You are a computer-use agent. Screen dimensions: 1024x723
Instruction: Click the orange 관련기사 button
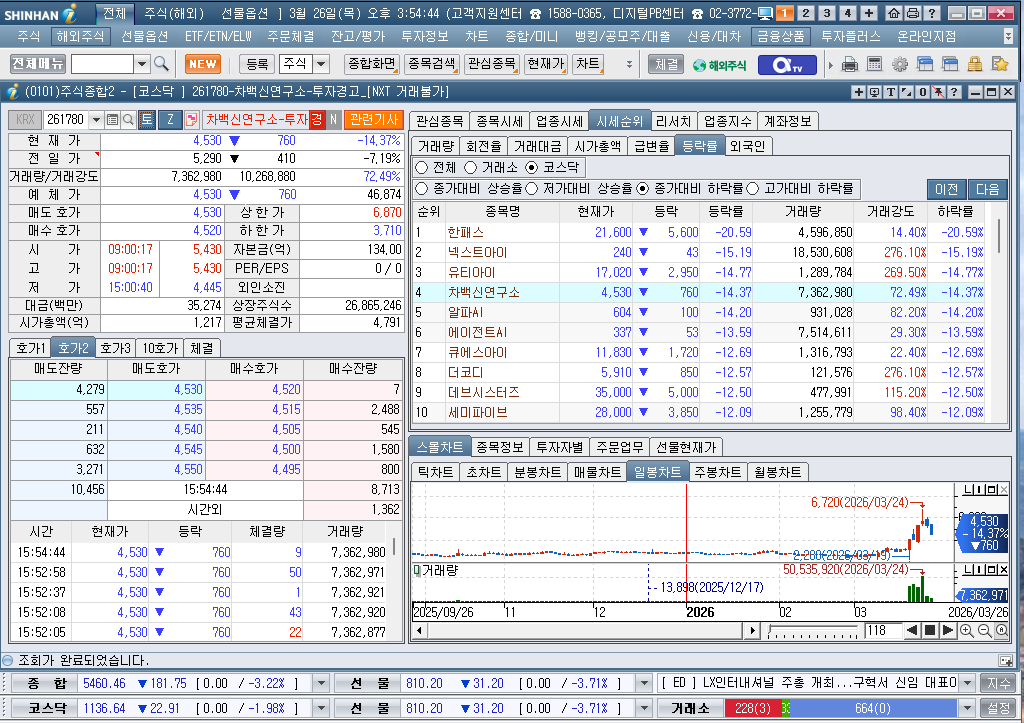374,120
